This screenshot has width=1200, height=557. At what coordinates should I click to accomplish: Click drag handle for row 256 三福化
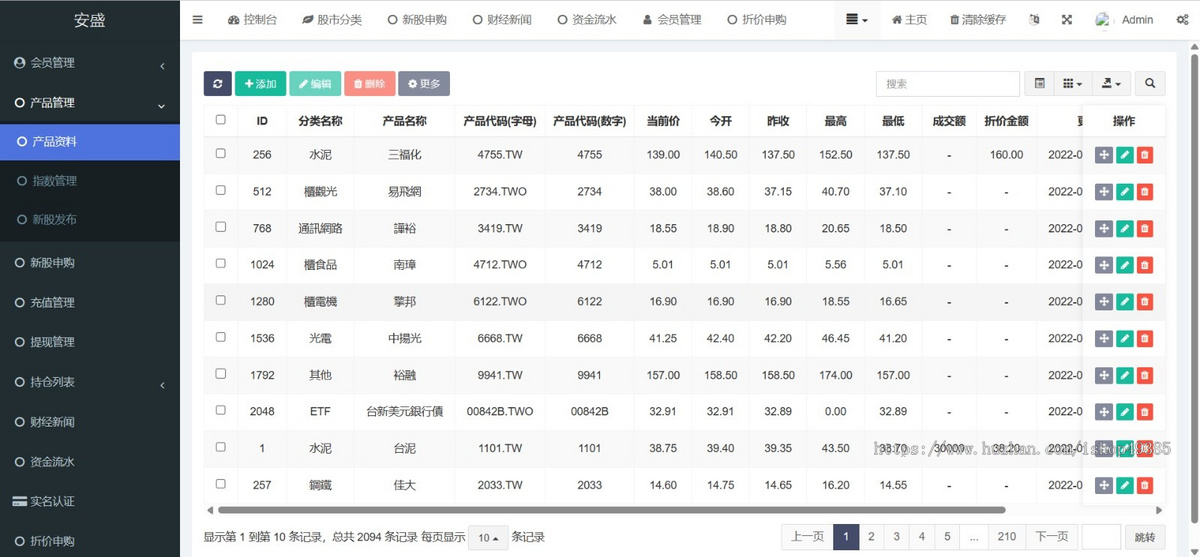(x=1104, y=154)
